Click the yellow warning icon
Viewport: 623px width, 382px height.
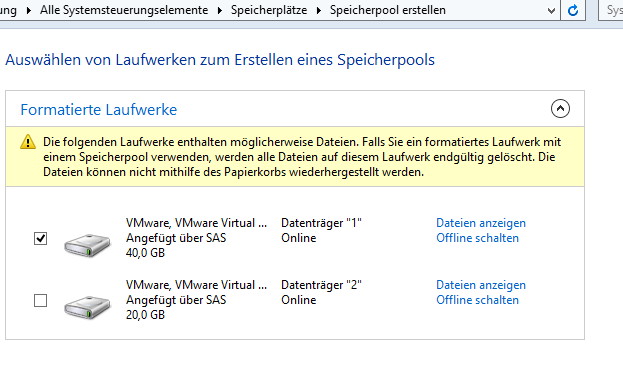pyautogui.click(x=28, y=142)
